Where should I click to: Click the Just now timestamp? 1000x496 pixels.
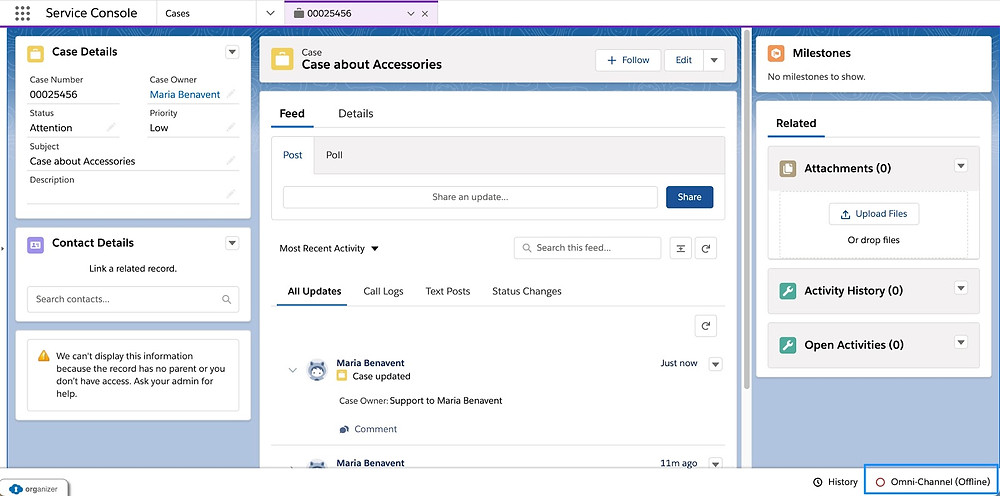[x=679, y=363]
